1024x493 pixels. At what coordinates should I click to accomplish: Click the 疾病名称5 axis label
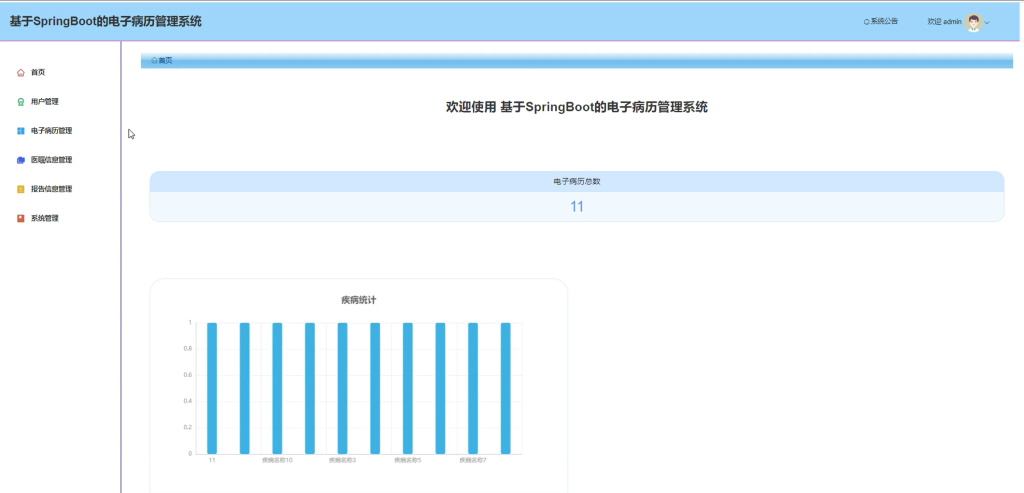pos(408,460)
